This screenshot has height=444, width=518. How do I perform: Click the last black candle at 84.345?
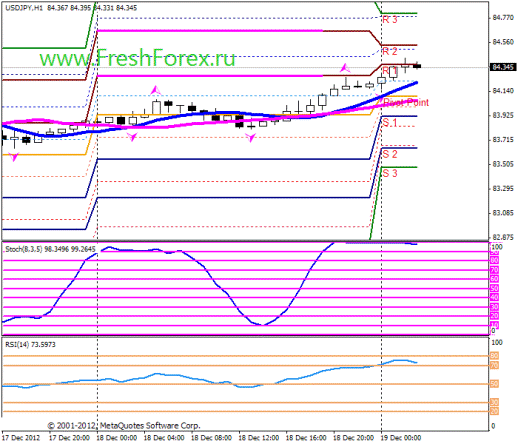tap(417, 66)
